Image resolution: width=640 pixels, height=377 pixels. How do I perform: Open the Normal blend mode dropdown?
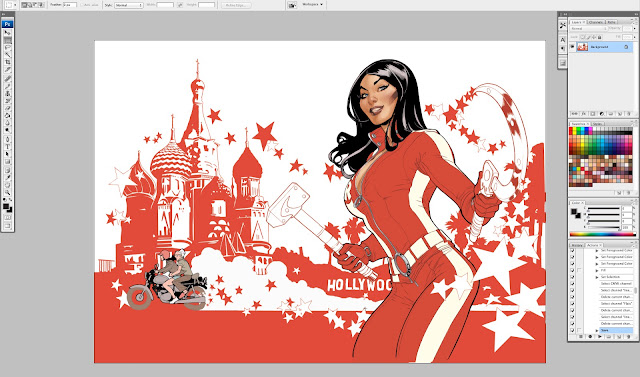pyautogui.click(x=589, y=28)
